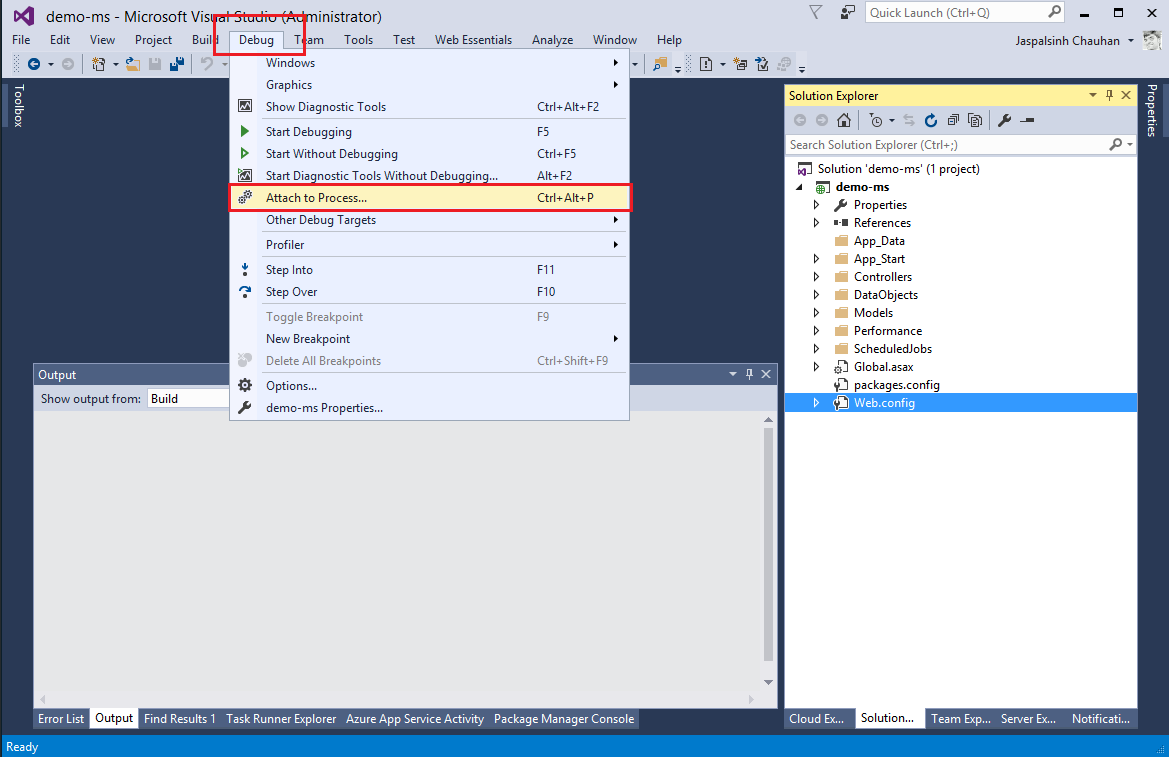The height and width of the screenshot is (759, 1169).
Task: Pin the Output window with auto hide
Action: 749,374
